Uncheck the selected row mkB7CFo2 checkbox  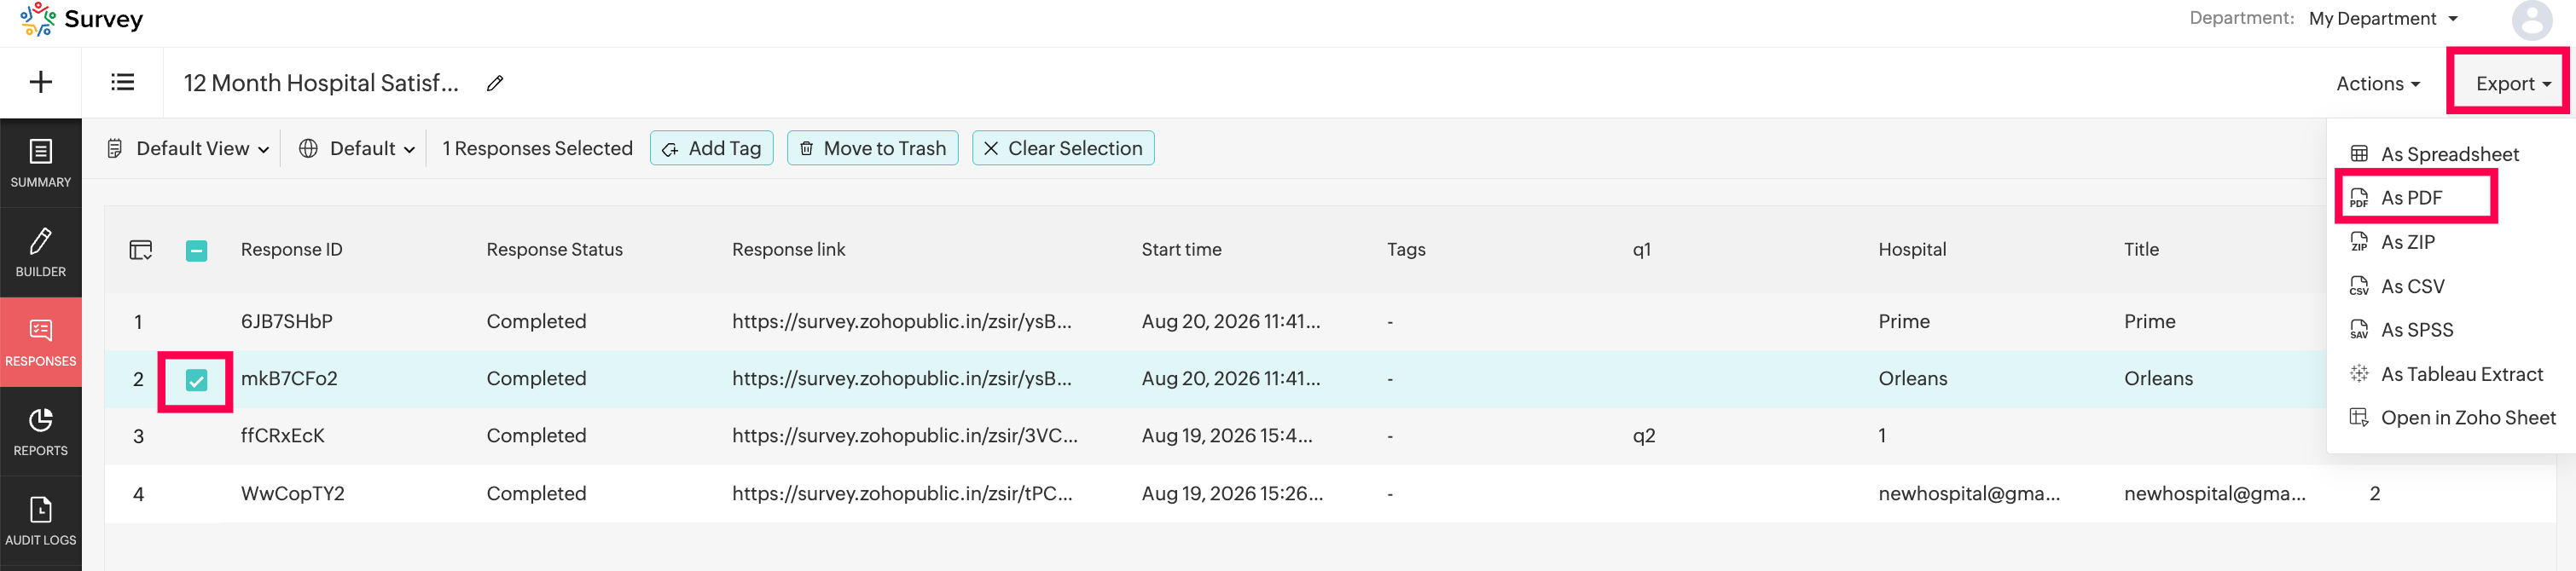tap(197, 380)
